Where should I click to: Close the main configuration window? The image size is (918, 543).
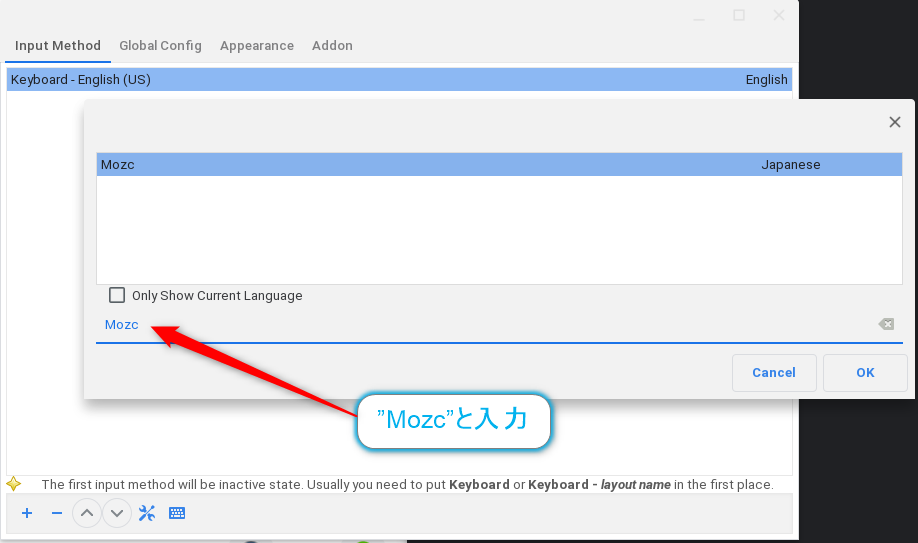(x=779, y=15)
